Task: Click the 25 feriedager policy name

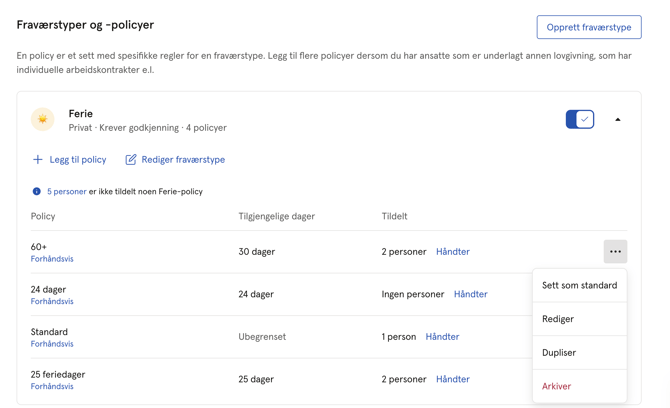Action: [58, 375]
